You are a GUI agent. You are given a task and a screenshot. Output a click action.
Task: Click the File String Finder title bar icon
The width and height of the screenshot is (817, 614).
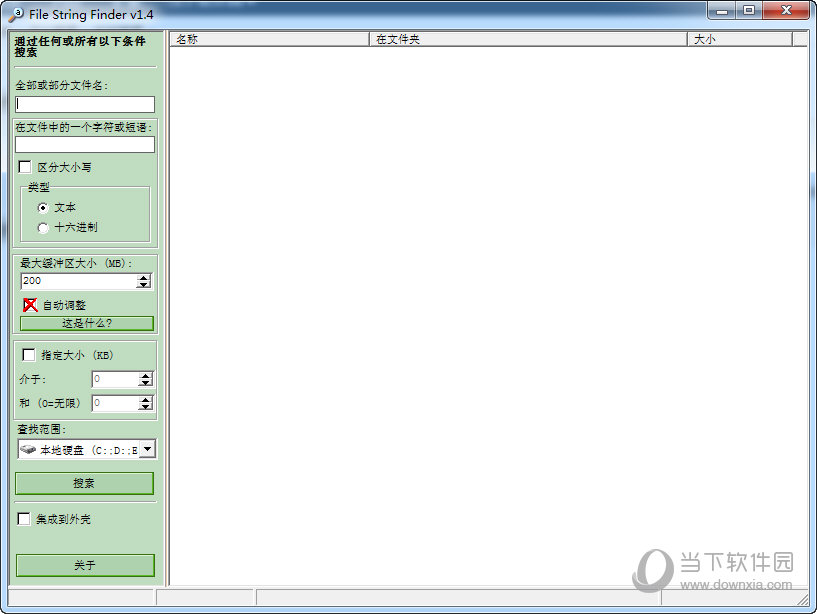[16, 15]
